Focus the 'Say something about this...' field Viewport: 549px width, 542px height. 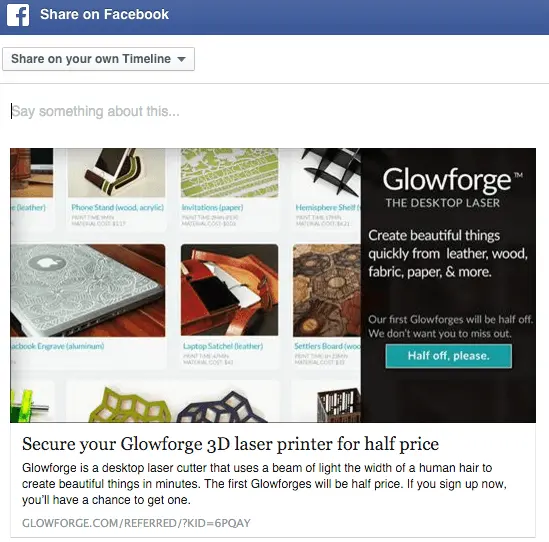coord(273,111)
